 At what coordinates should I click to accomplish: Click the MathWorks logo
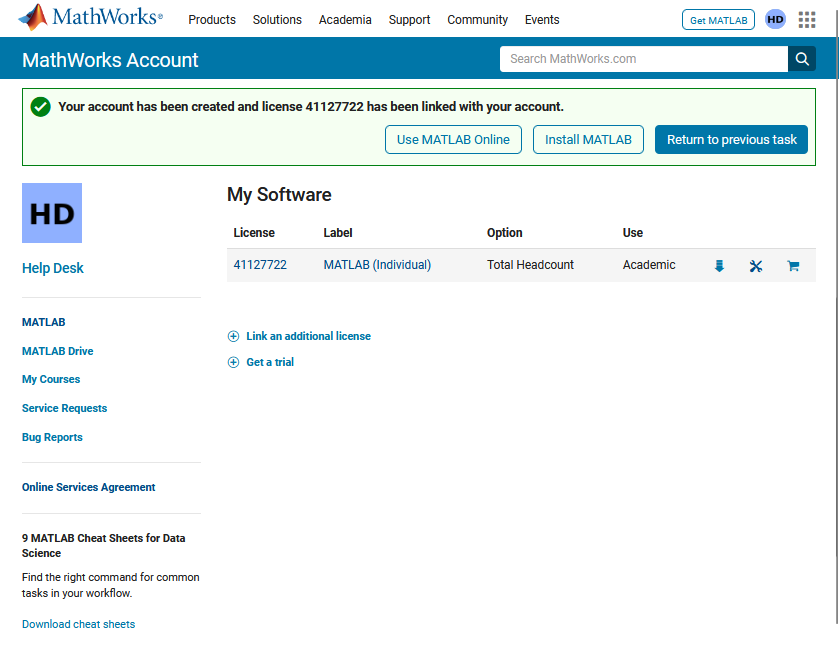tap(90, 18)
